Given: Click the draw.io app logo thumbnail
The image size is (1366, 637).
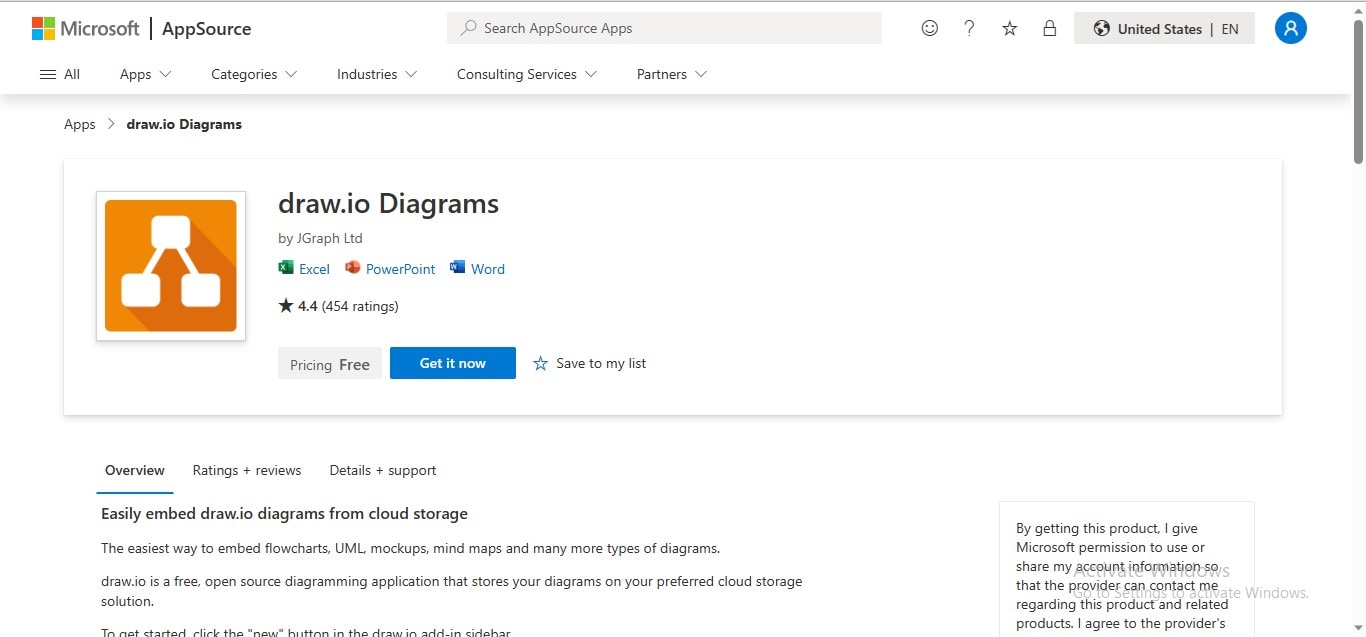Looking at the screenshot, I should pyautogui.click(x=171, y=266).
